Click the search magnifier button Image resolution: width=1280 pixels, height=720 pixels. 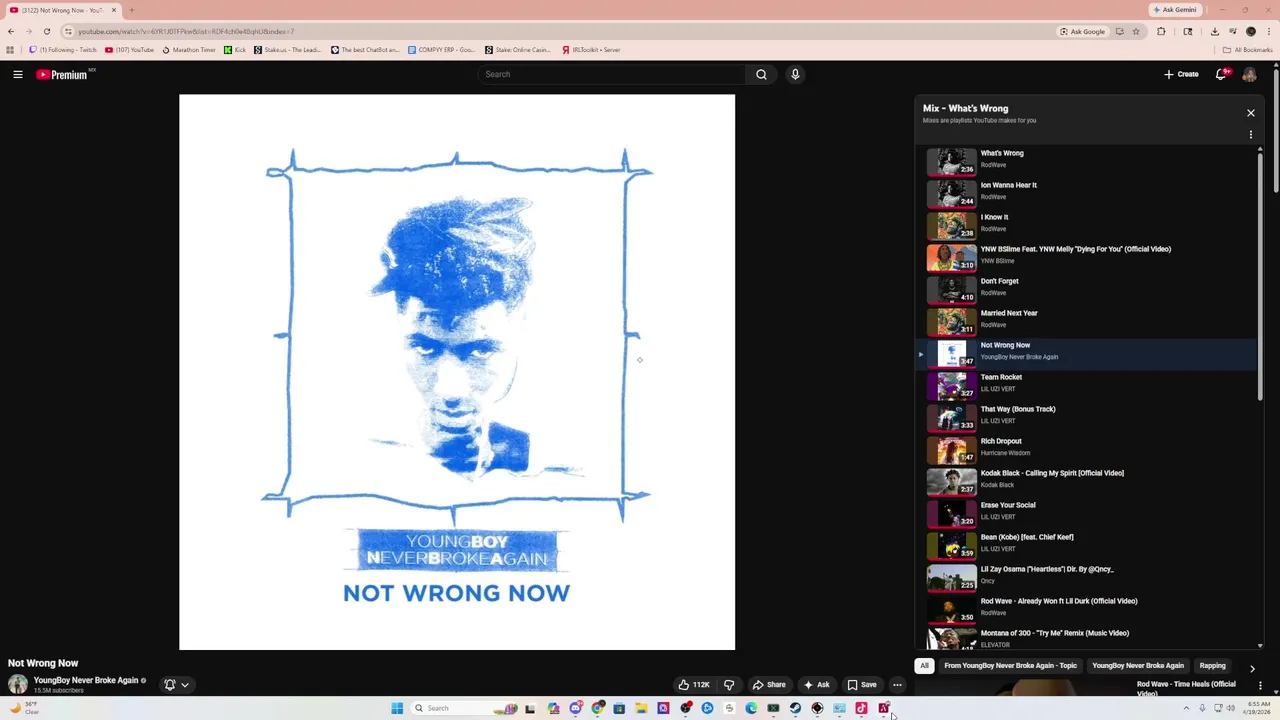tap(761, 74)
